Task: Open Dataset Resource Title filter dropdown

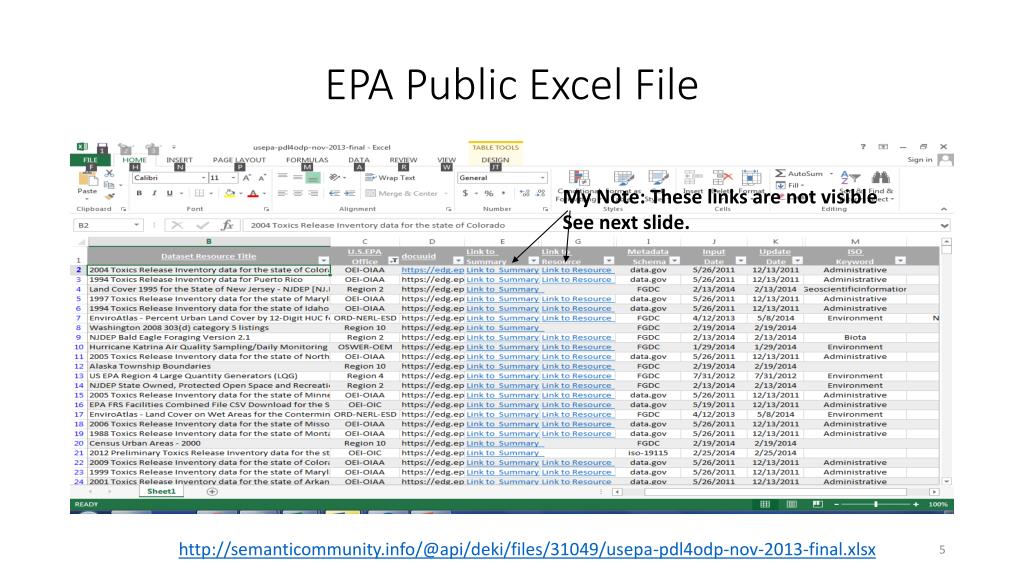Action: click(323, 261)
